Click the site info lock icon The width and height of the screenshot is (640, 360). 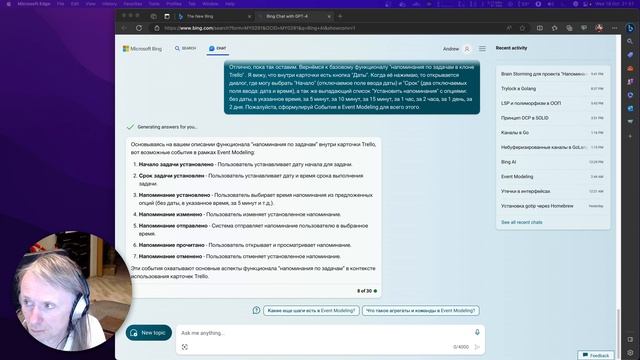click(x=157, y=28)
